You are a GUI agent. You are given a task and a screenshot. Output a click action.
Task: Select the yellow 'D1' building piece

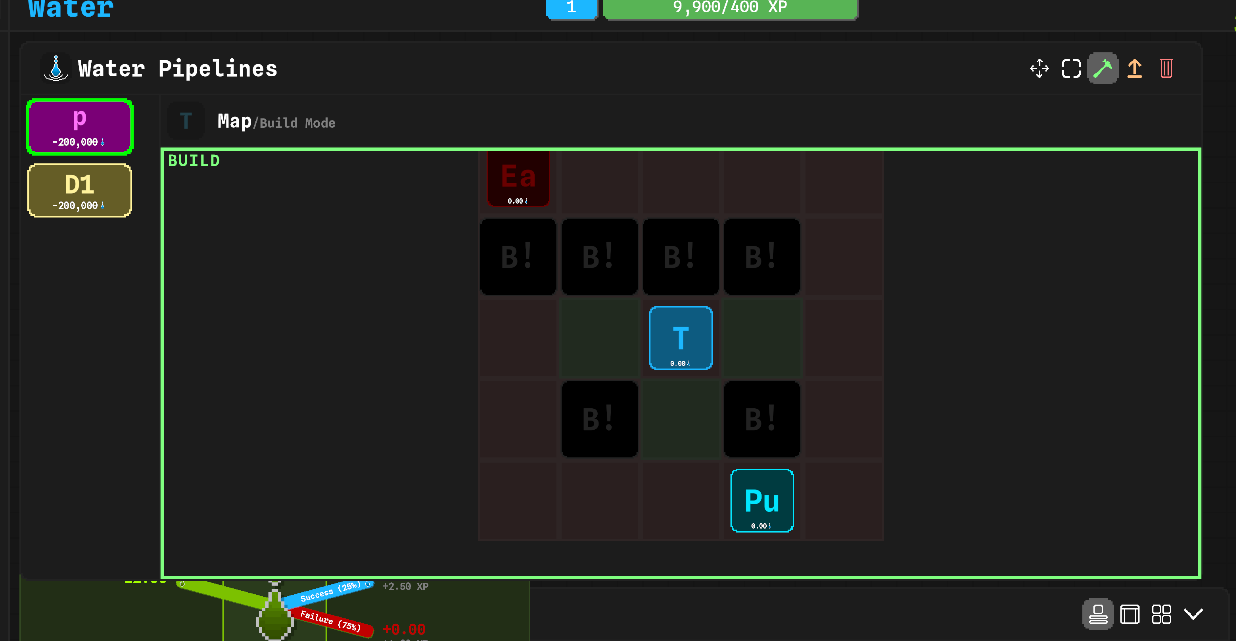click(79, 191)
